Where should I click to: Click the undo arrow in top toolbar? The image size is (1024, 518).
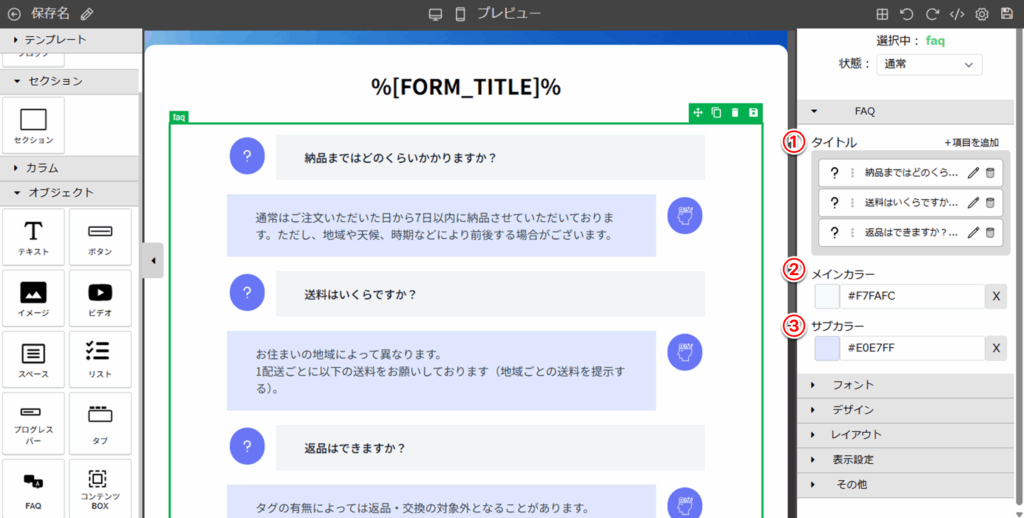(x=907, y=14)
